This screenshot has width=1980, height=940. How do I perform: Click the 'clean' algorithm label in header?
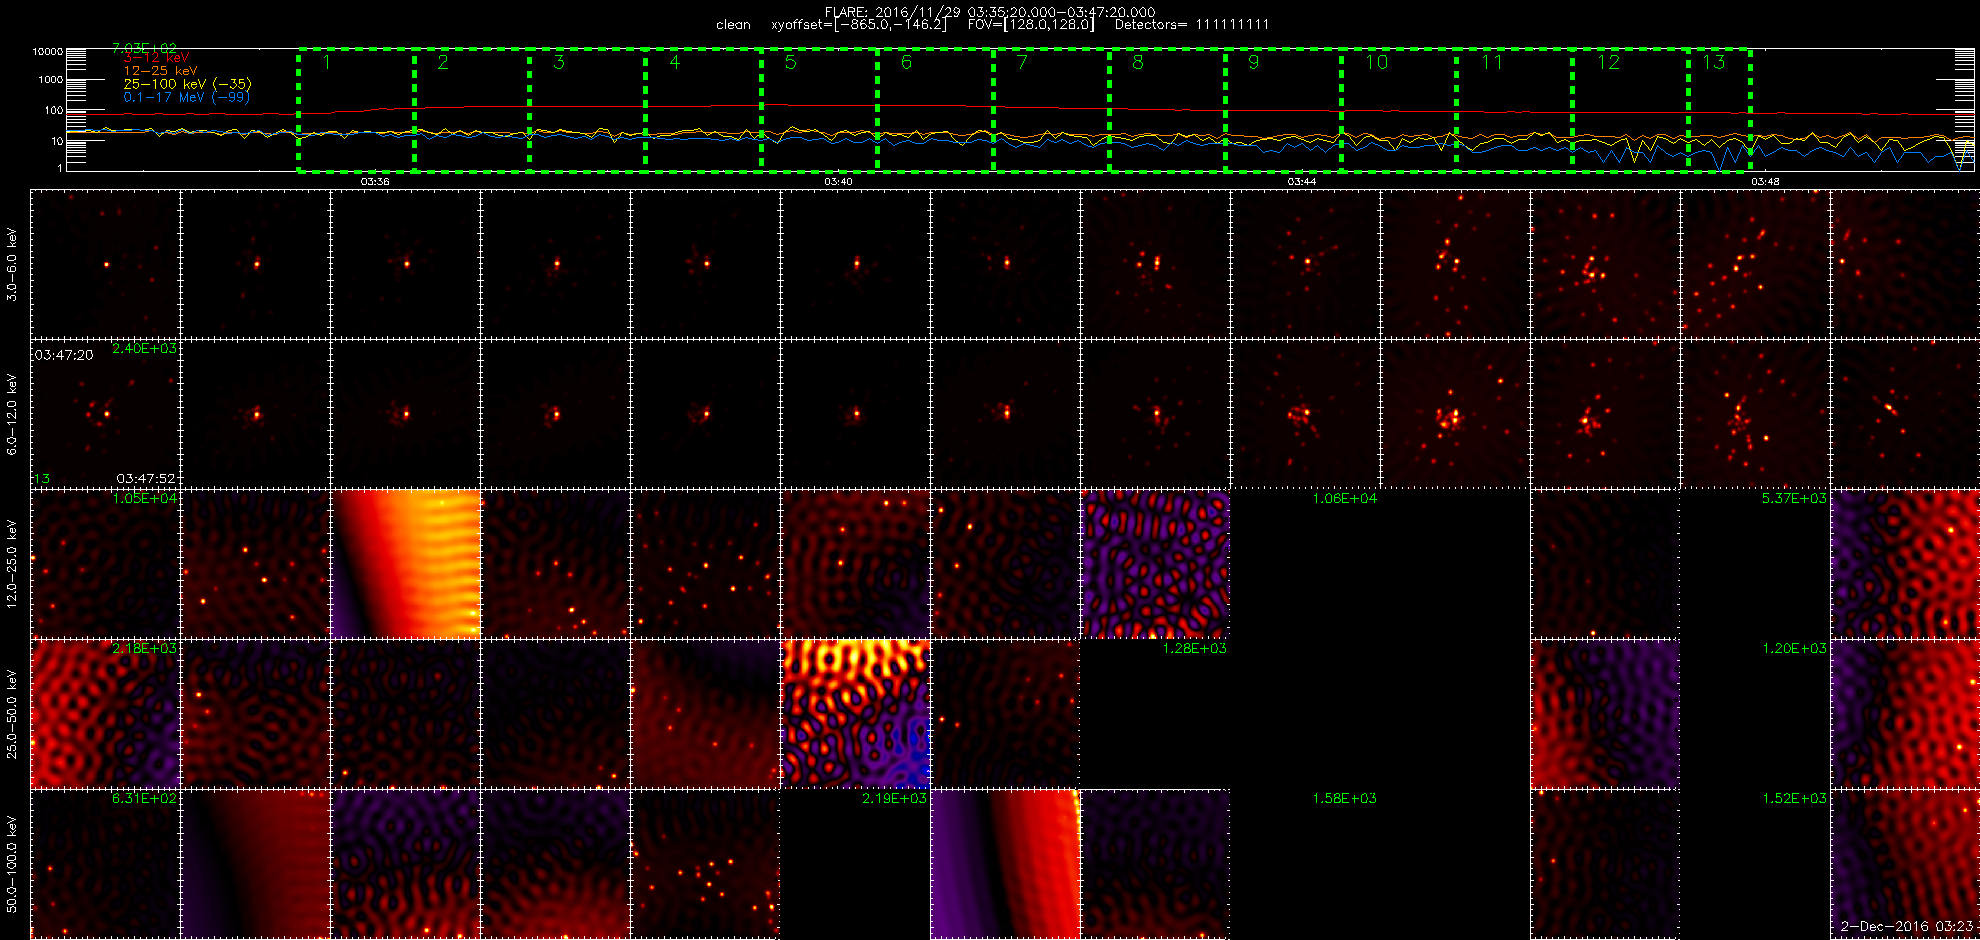733,25
